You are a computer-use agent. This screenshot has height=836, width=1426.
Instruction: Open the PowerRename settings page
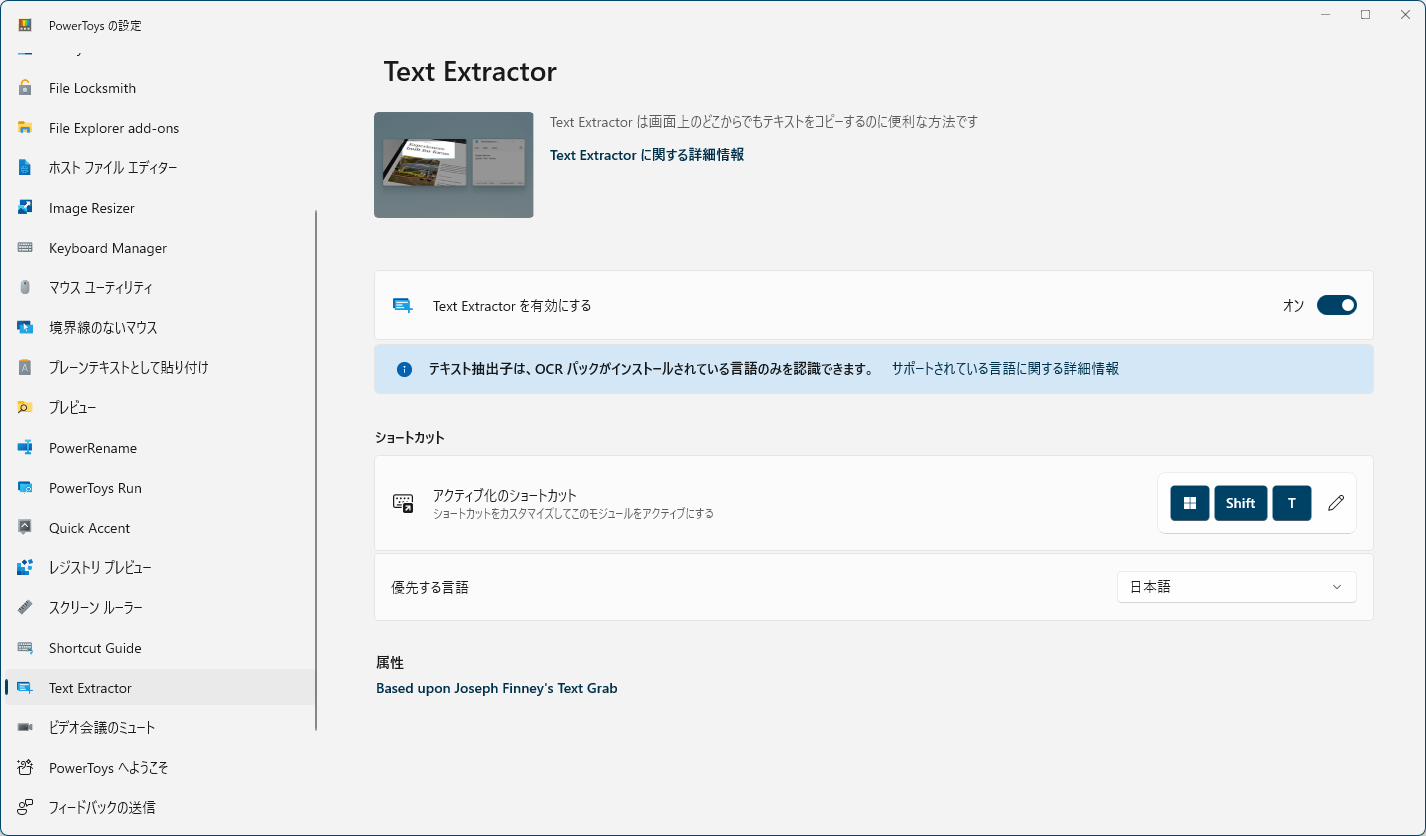click(160, 448)
